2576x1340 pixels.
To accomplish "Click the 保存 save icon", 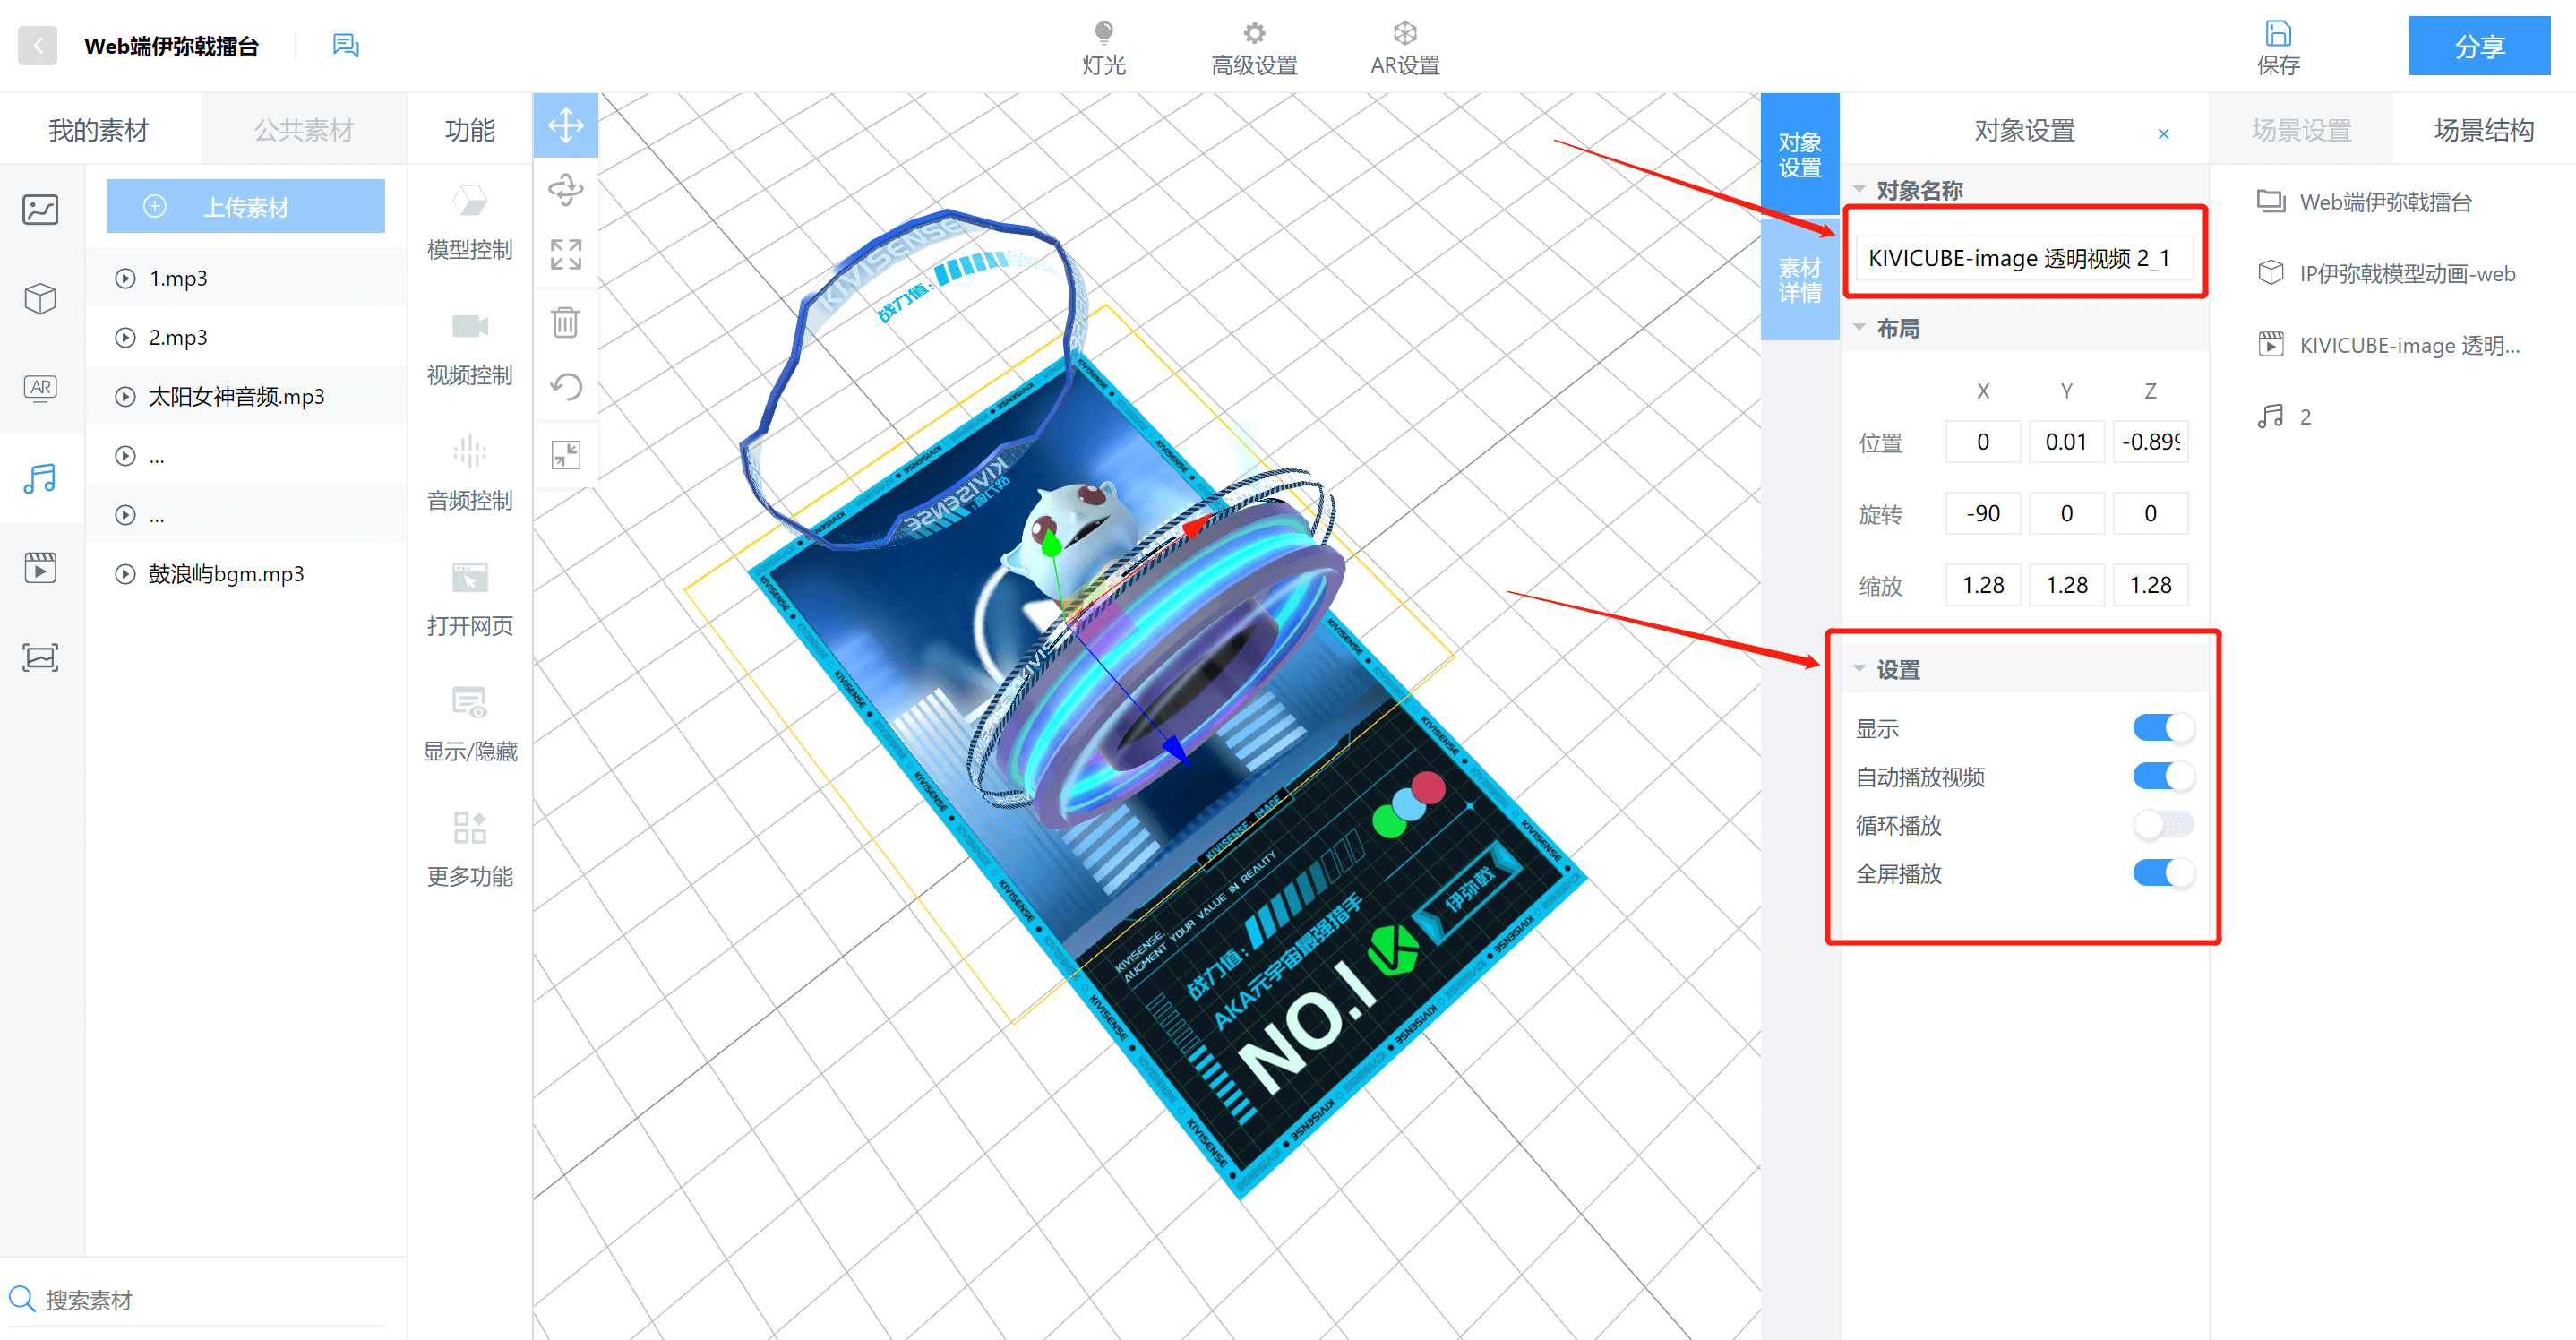I will pyautogui.click(x=2277, y=48).
